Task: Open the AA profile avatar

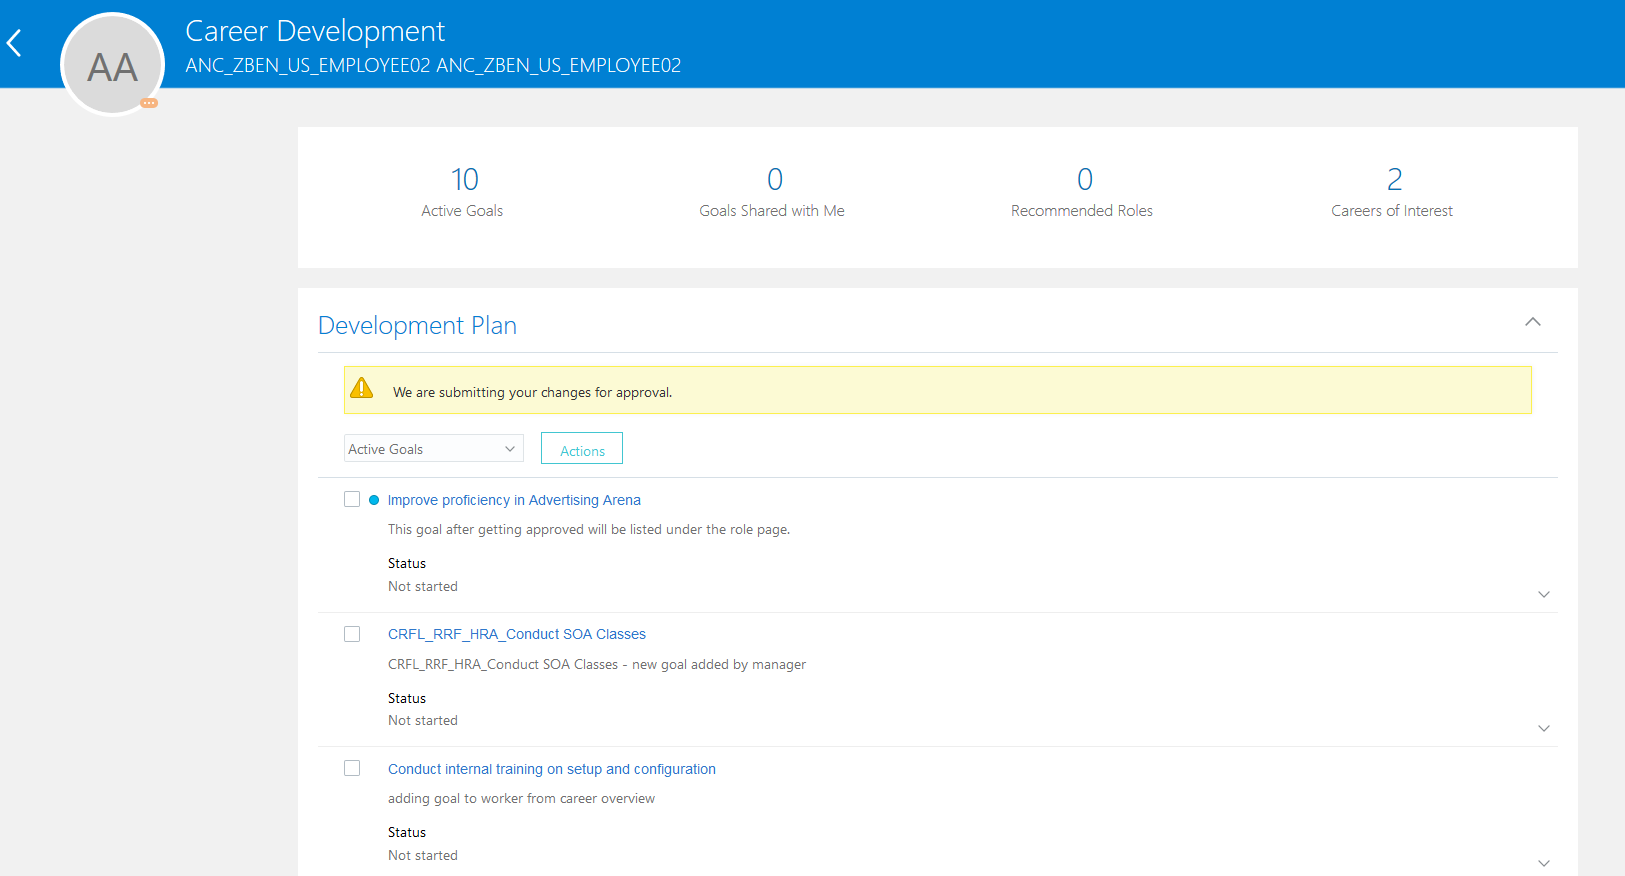Action: coord(112,66)
